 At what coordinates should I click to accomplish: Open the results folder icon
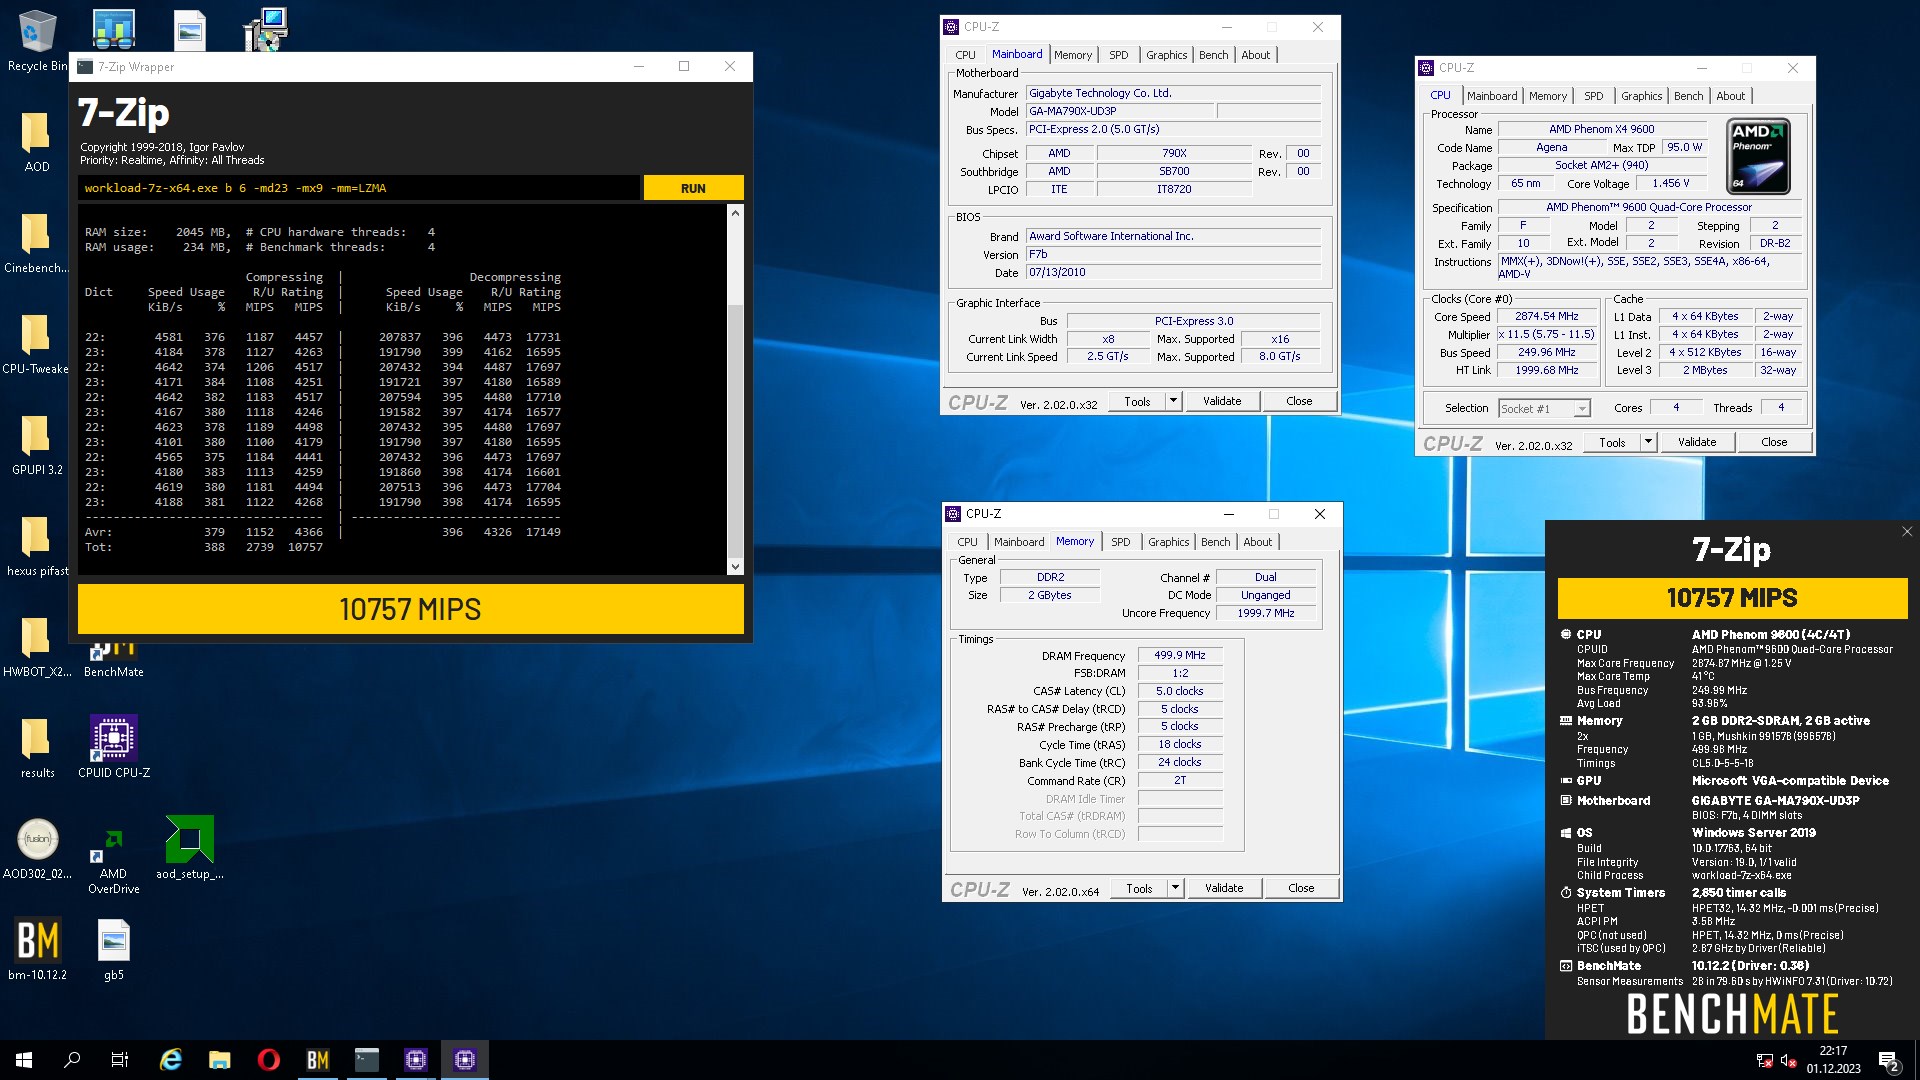click(37, 748)
